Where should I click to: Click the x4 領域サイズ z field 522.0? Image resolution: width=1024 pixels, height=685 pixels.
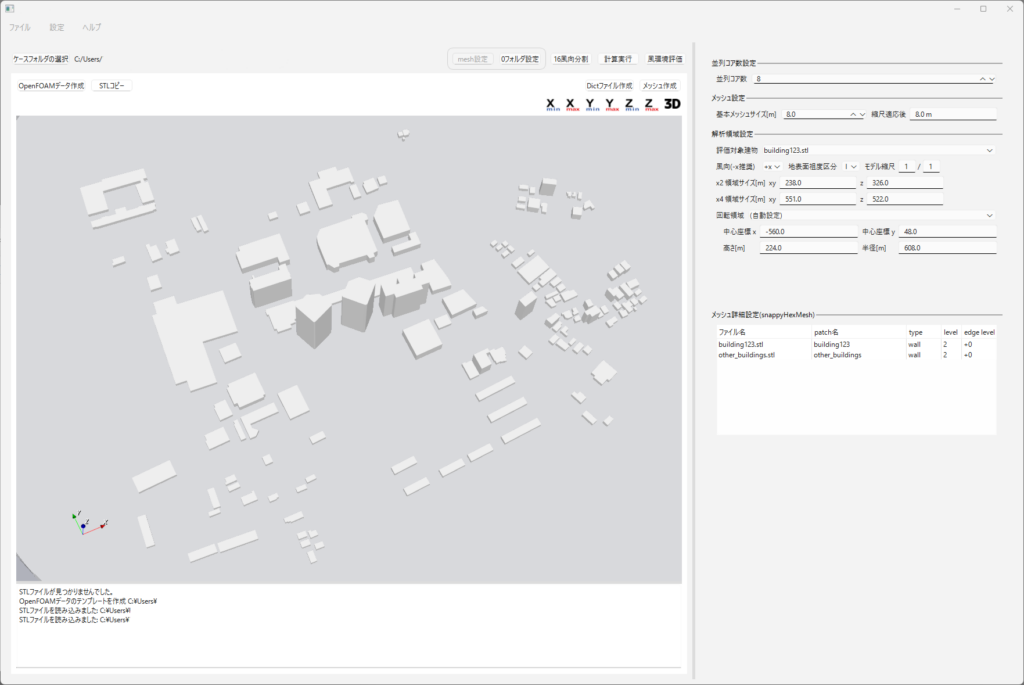pos(904,199)
